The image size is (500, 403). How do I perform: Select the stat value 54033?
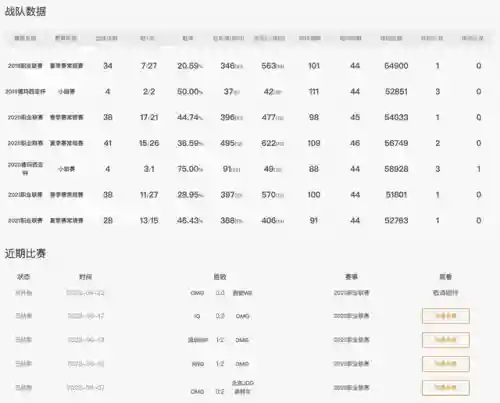click(396, 117)
